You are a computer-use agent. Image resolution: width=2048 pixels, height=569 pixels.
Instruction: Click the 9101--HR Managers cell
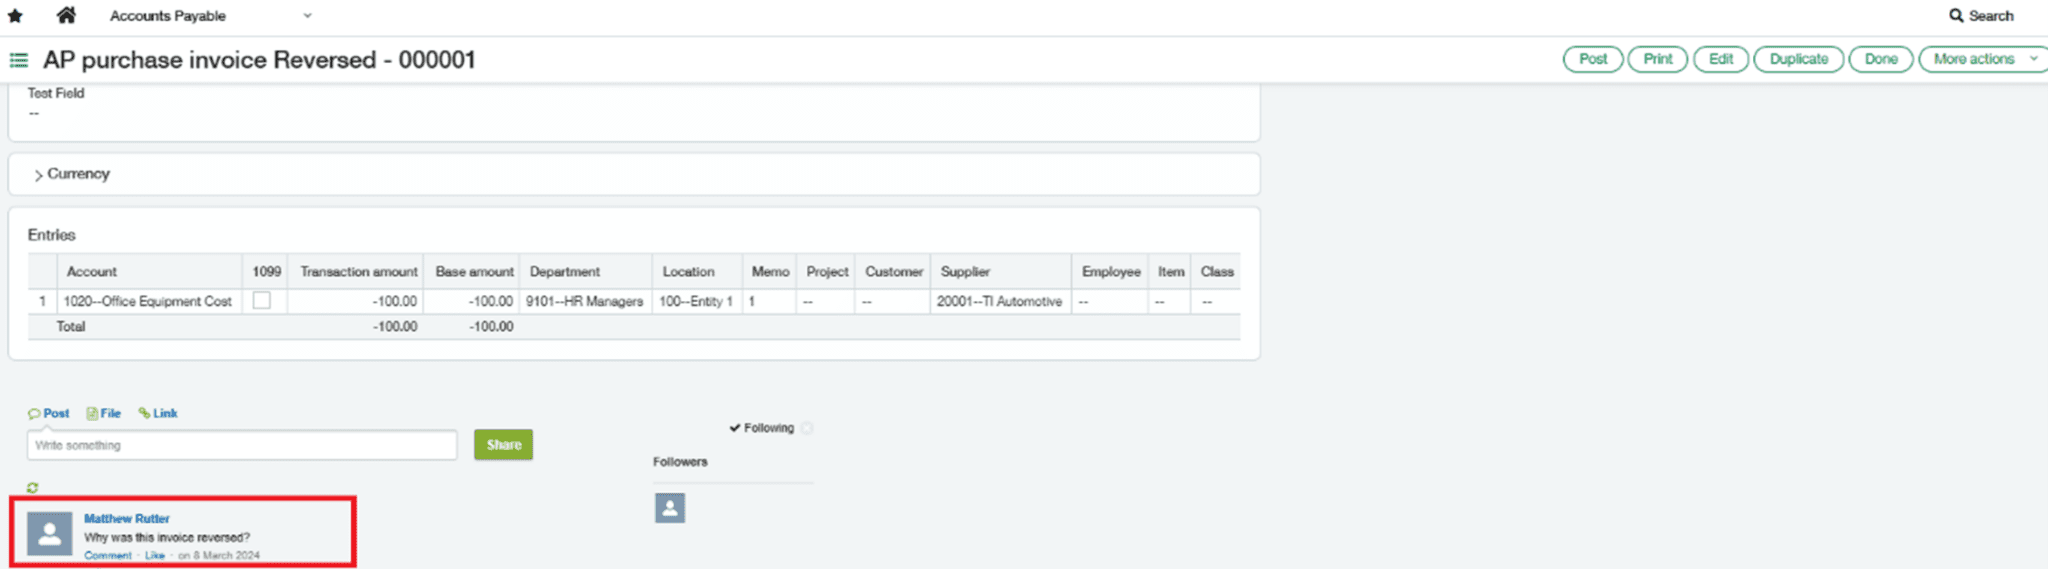pos(585,301)
